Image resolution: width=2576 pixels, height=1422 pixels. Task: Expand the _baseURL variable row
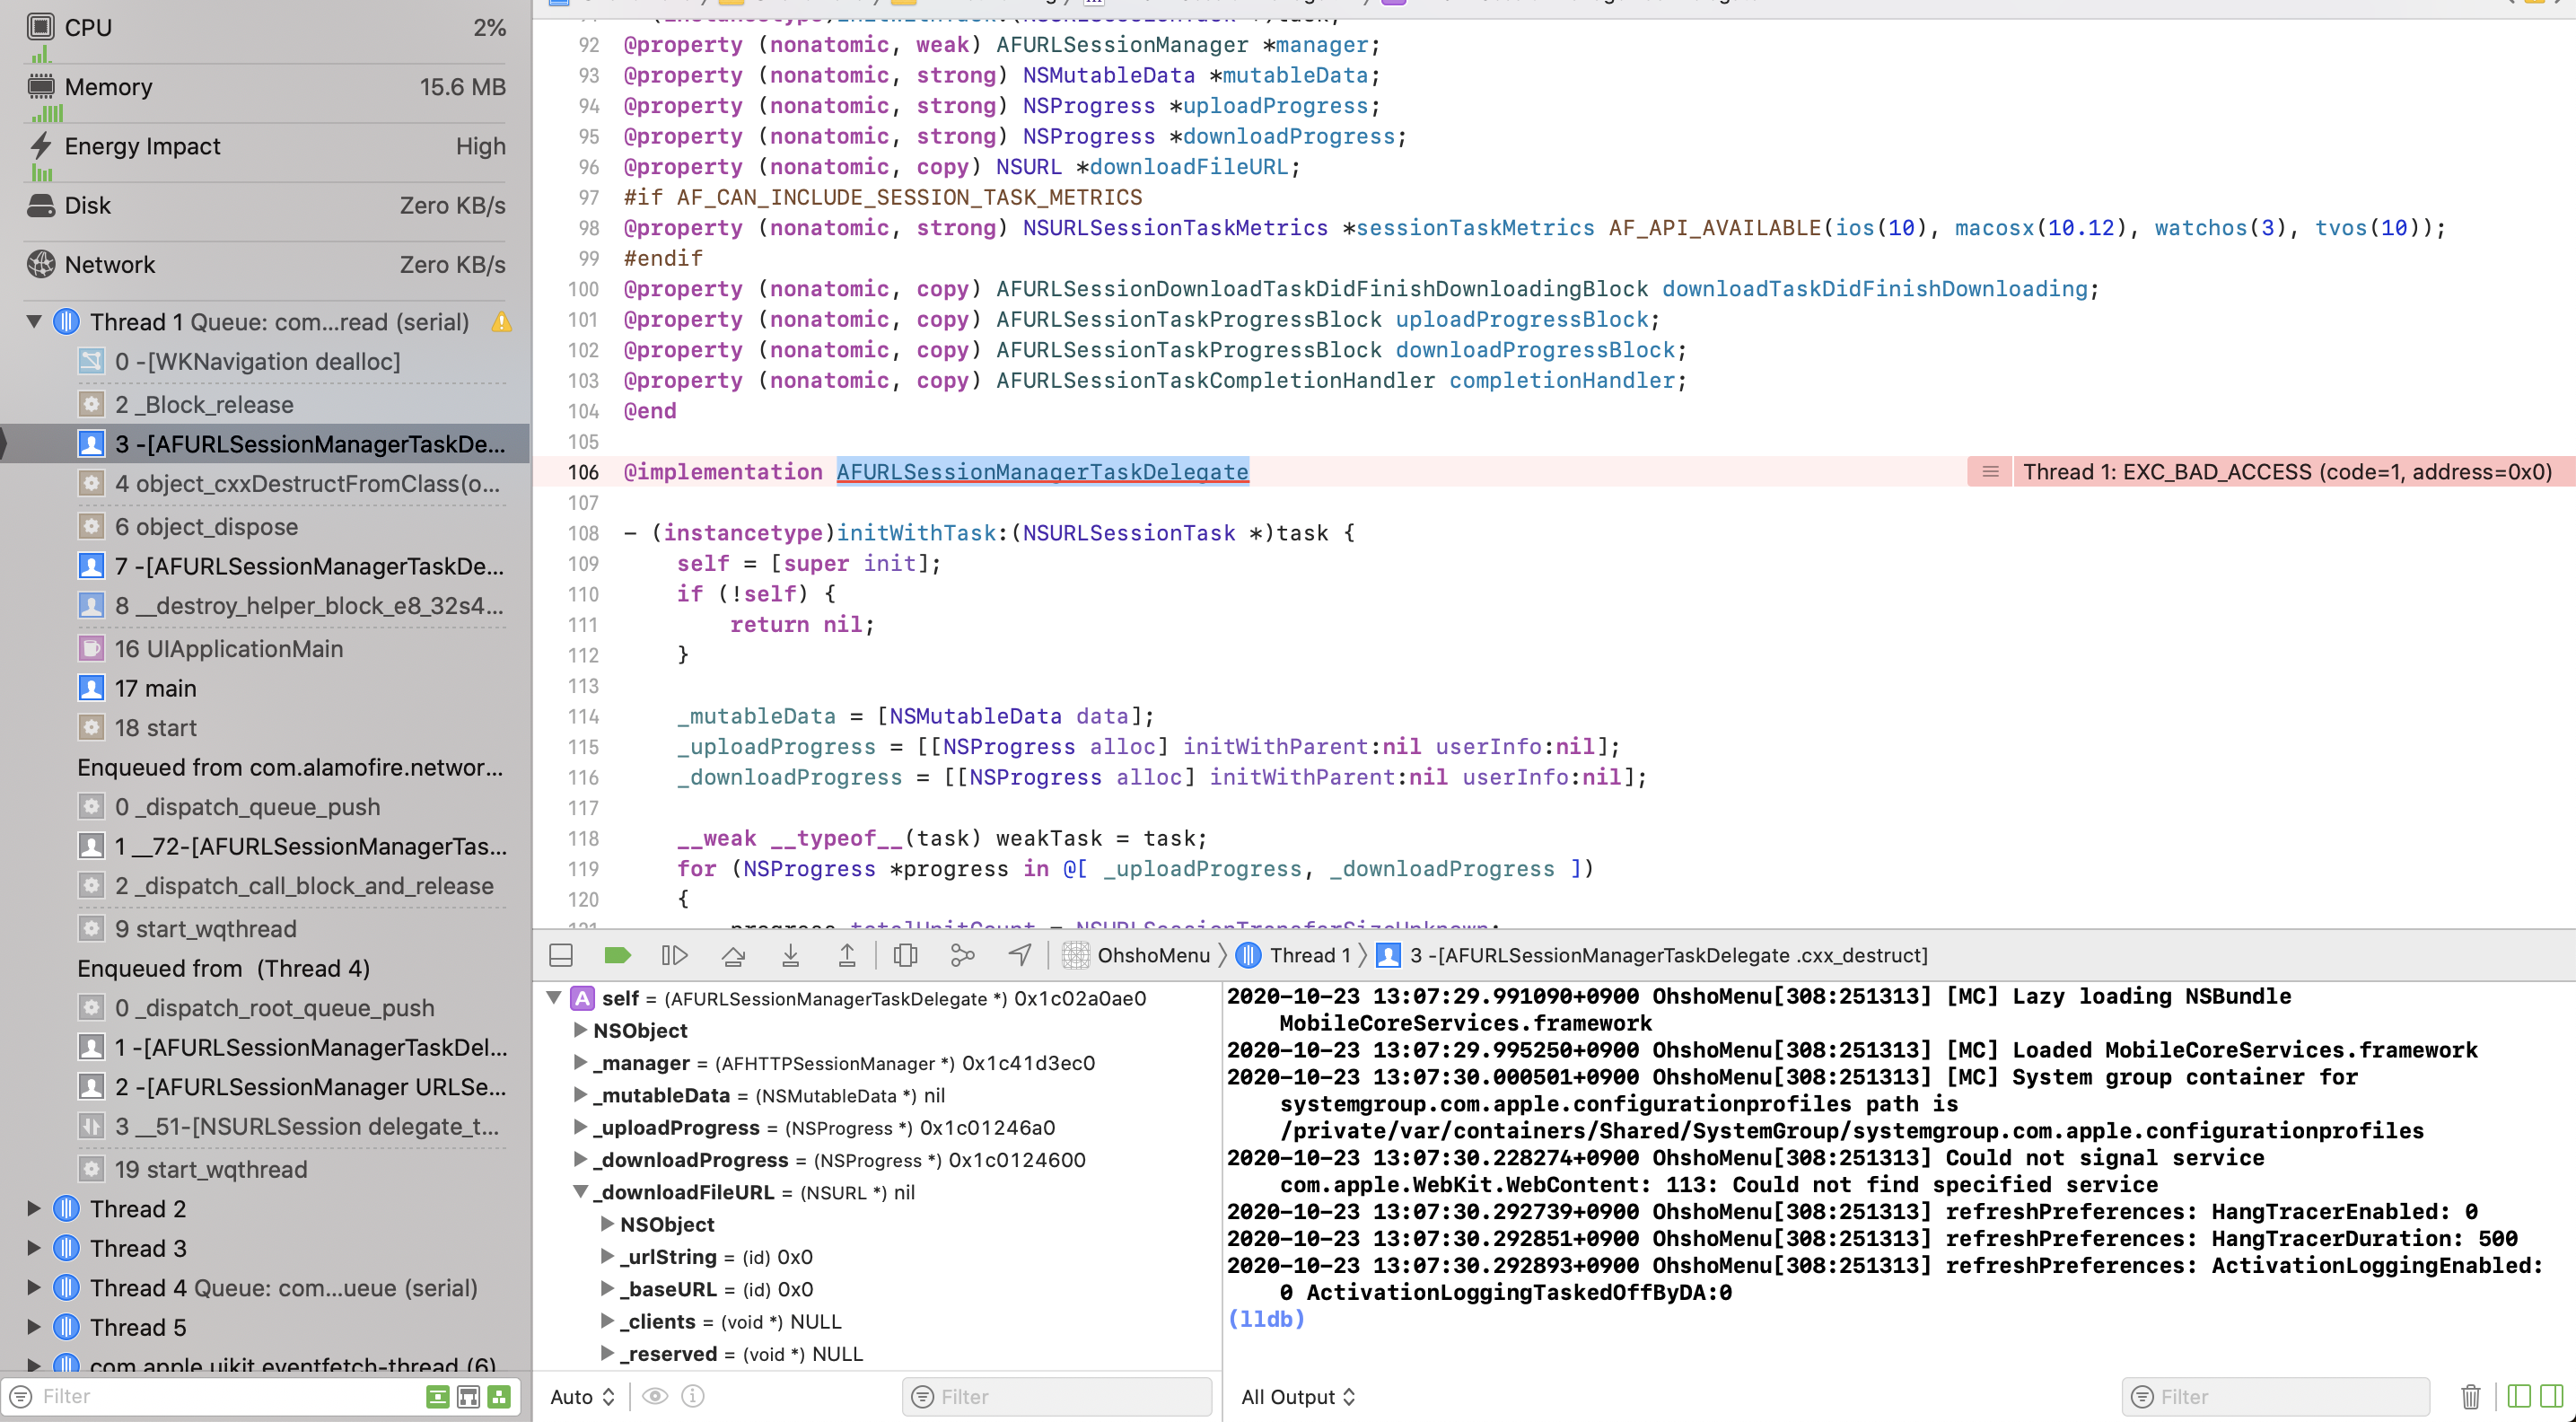pyautogui.click(x=606, y=1288)
